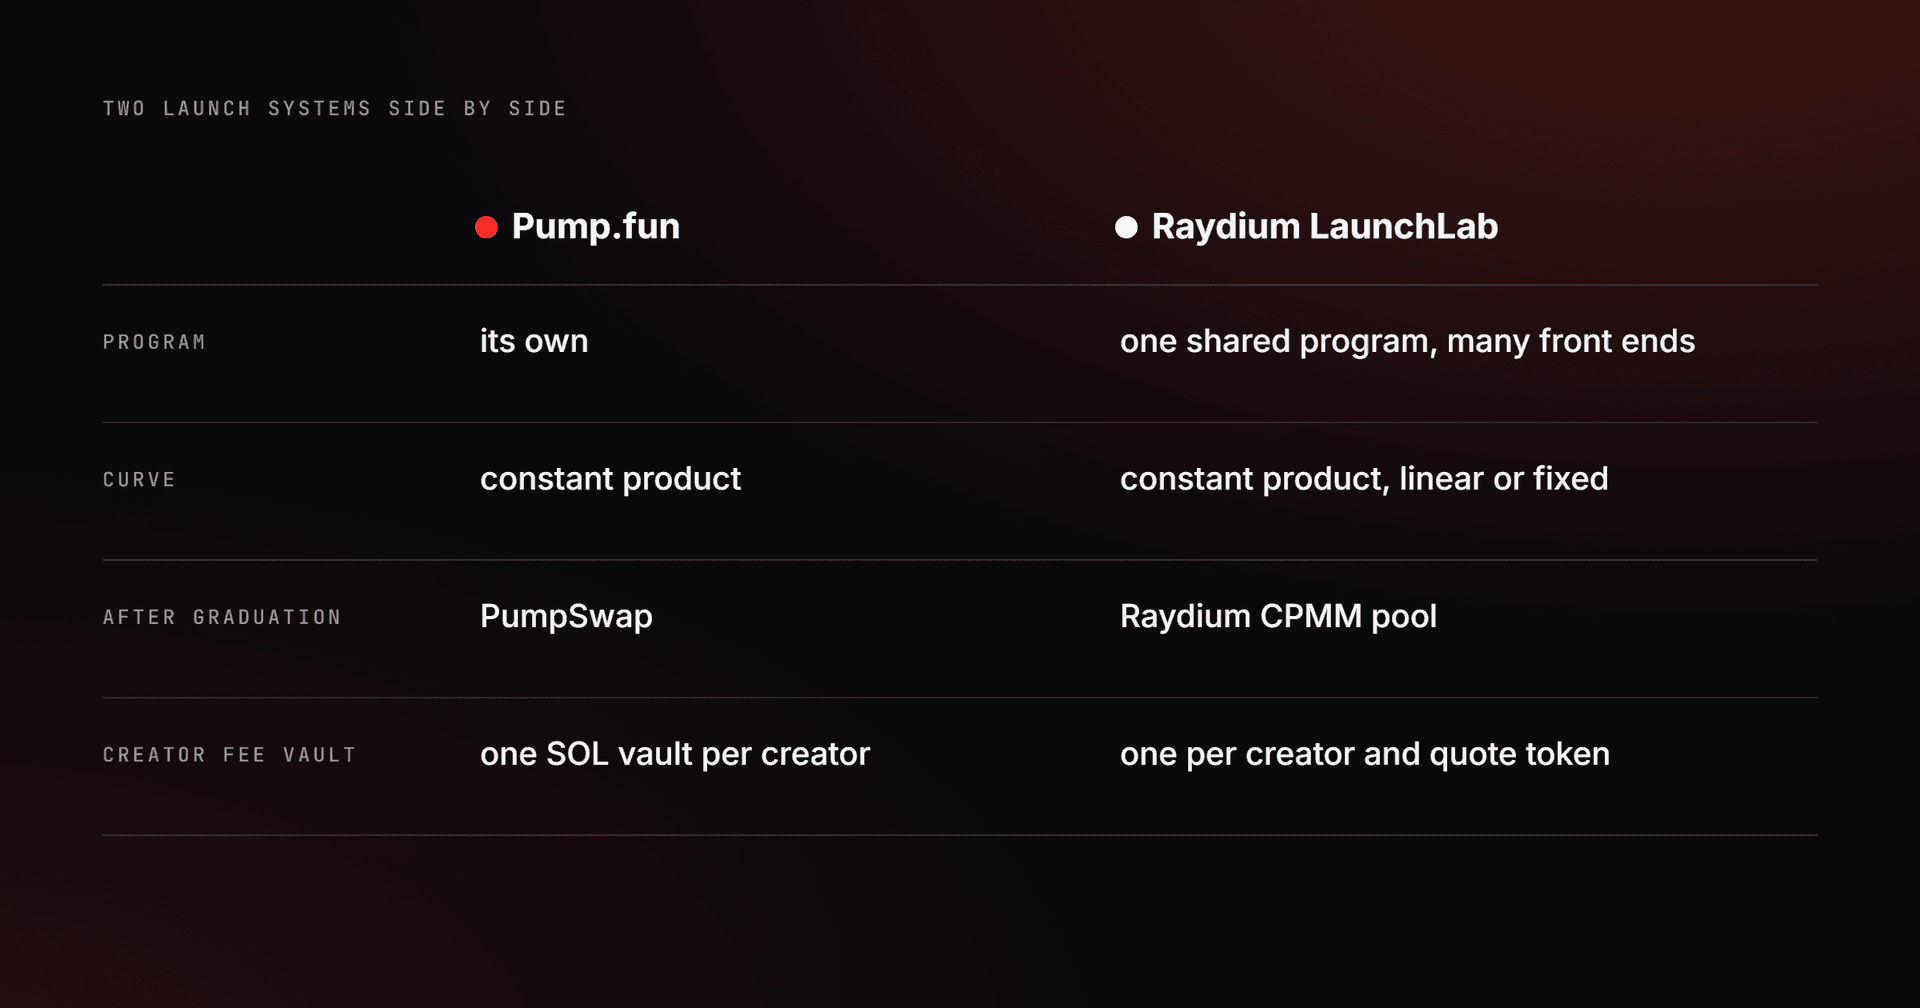The width and height of the screenshot is (1920, 1008).
Task: Select the PumpSwap cell
Action: (x=566, y=617)
